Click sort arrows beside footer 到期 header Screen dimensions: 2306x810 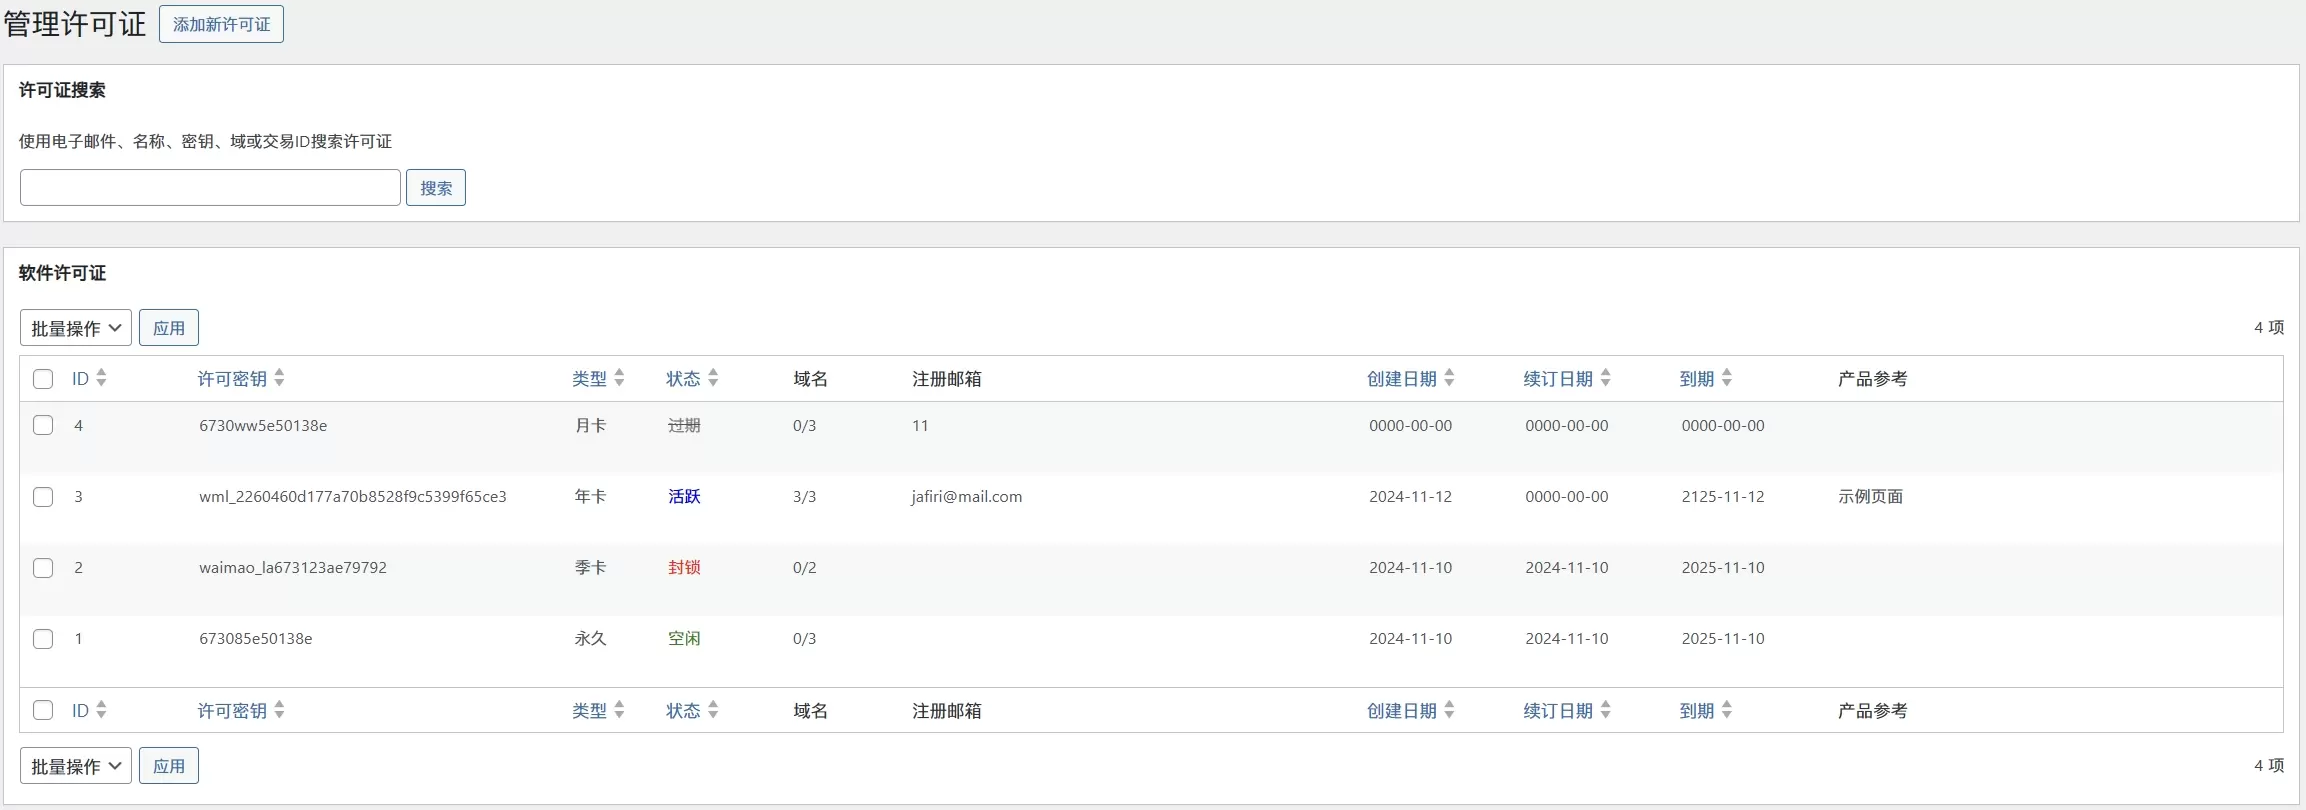[x=1727, y=710]
